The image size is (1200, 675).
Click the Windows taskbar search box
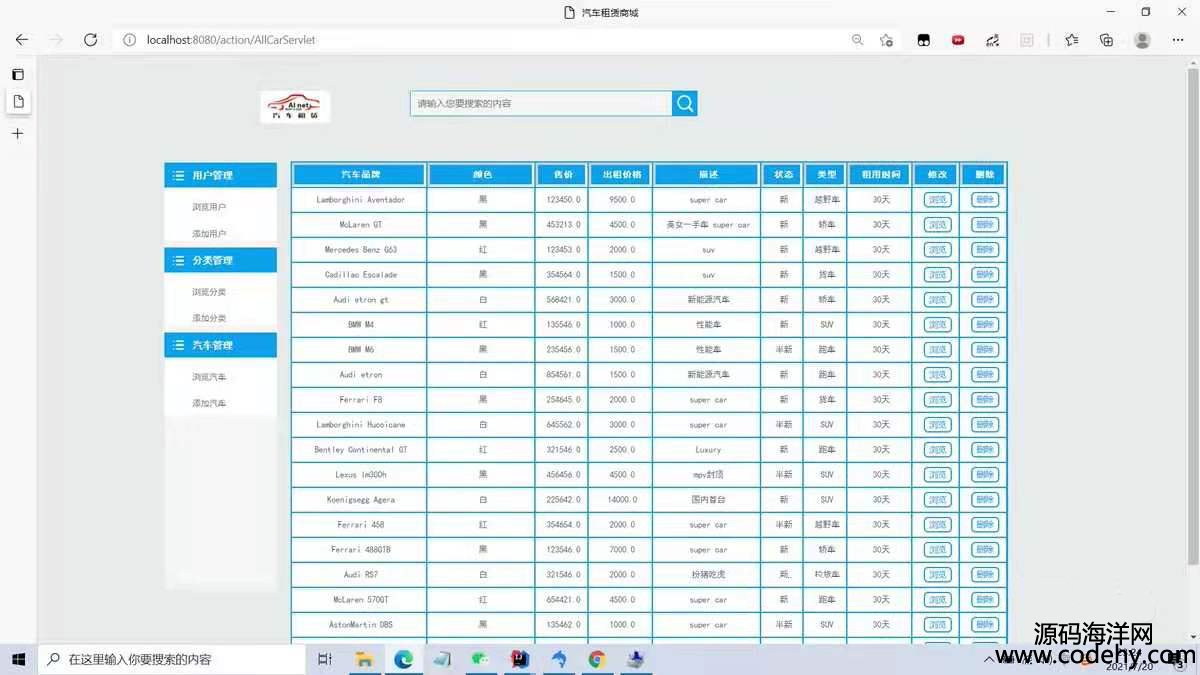pos(171,659)
